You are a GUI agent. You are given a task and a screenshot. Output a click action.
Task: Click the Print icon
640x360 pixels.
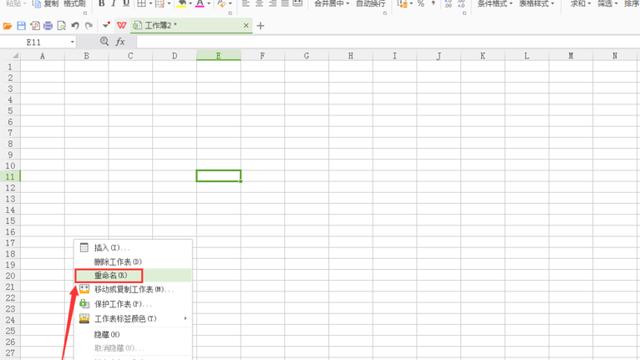[x=48, y=26]
